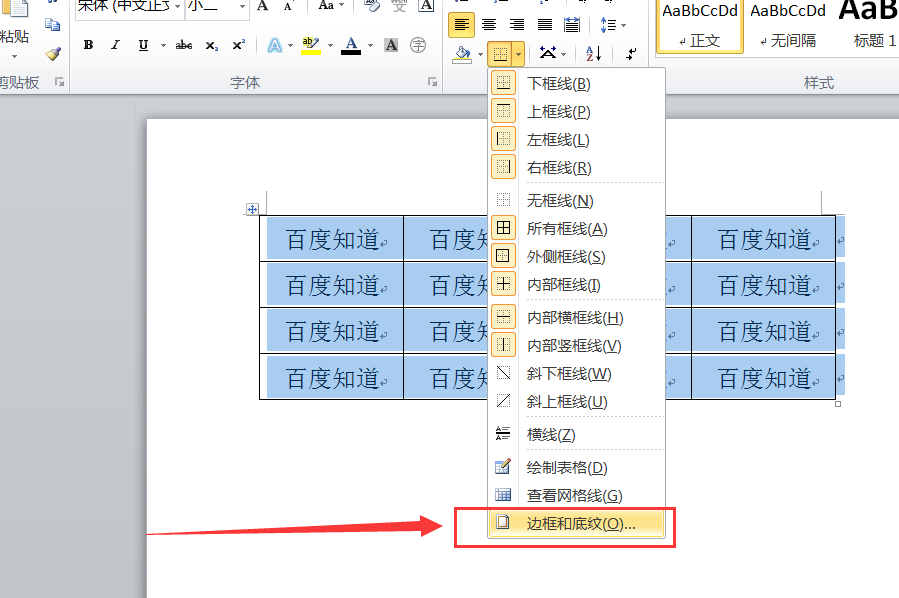Align text right
899x598 pixels.
tap(517, 25)
